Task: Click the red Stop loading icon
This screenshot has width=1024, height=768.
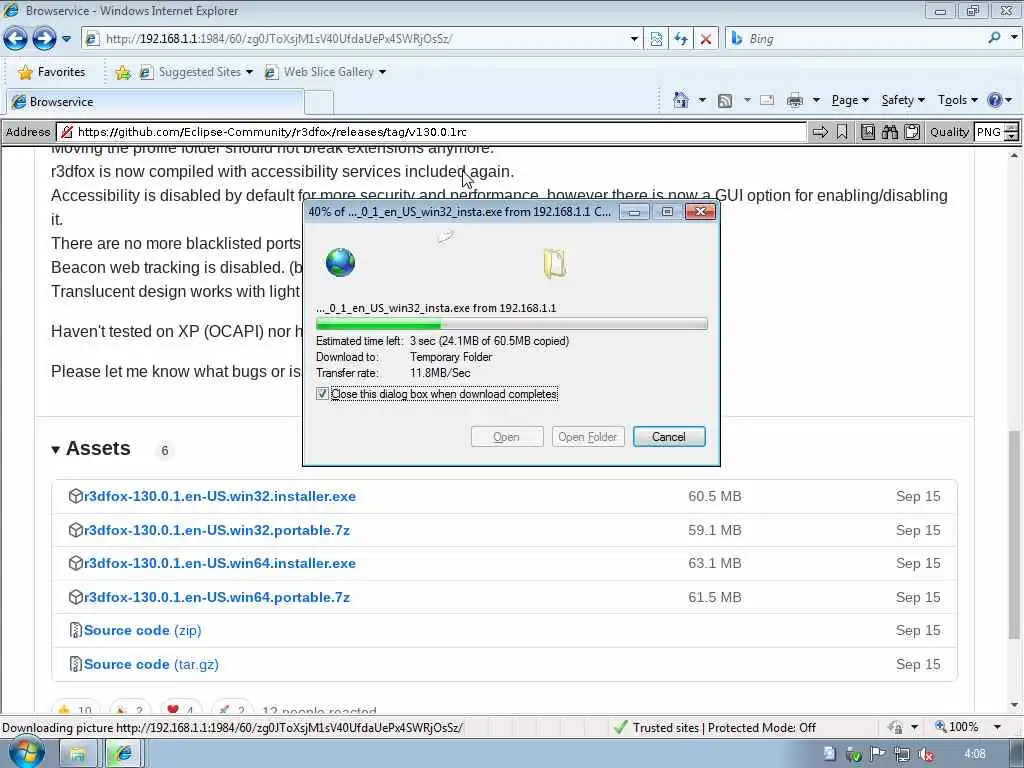Action: tap(706, 39)
